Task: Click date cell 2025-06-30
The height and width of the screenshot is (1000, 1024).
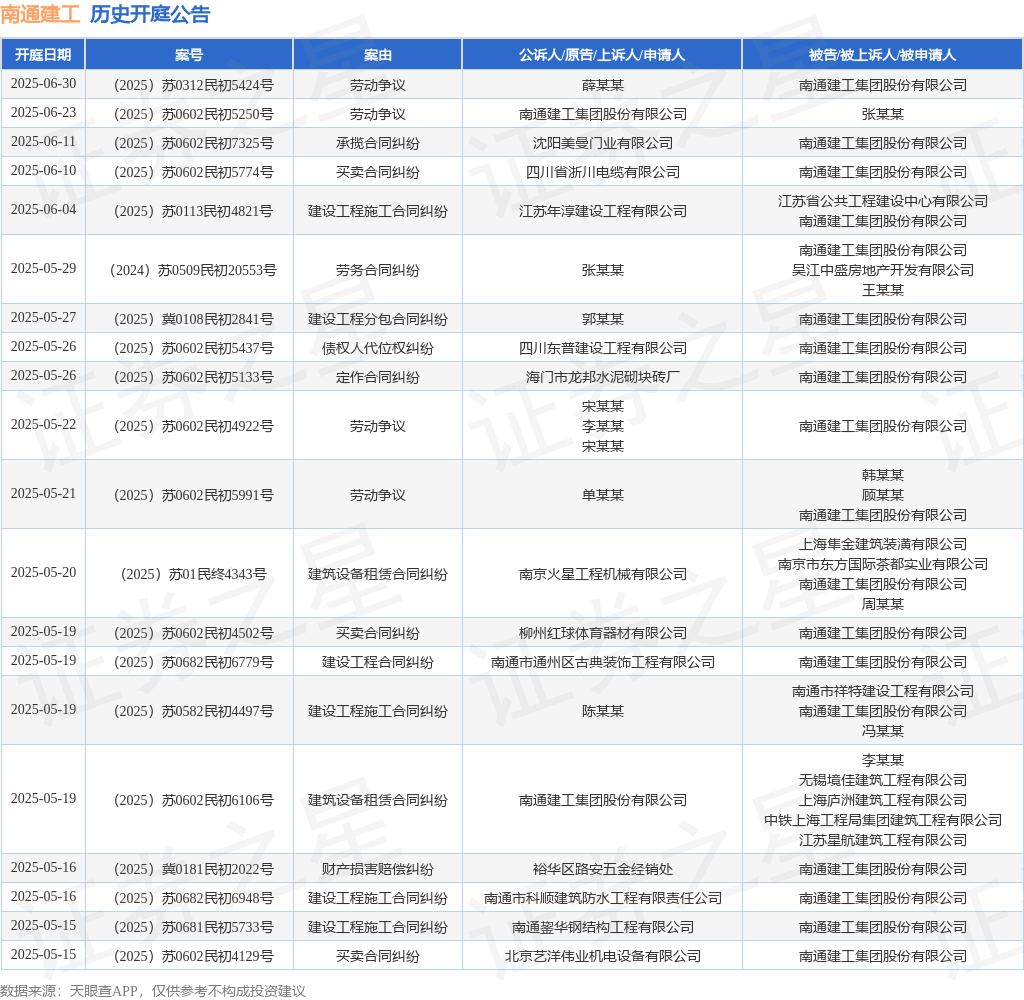Action: click(x=43, y=84)
